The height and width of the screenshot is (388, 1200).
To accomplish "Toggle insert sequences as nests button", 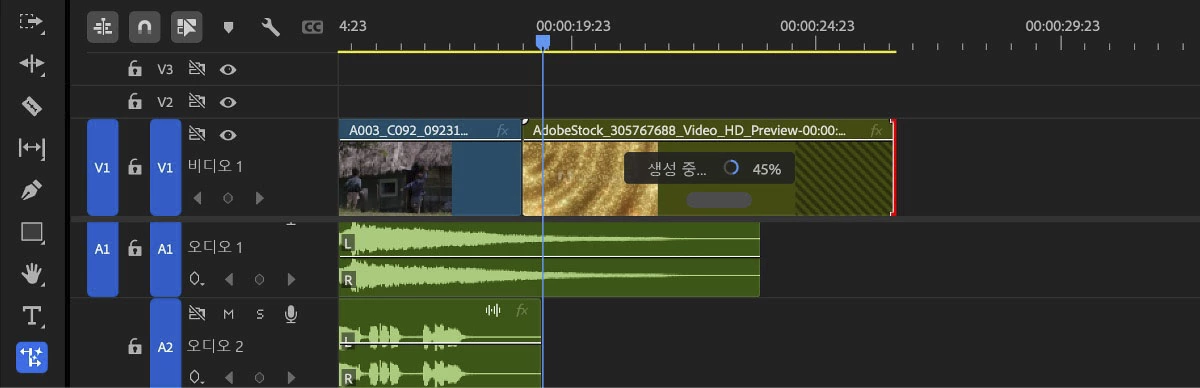I will 102,27.
